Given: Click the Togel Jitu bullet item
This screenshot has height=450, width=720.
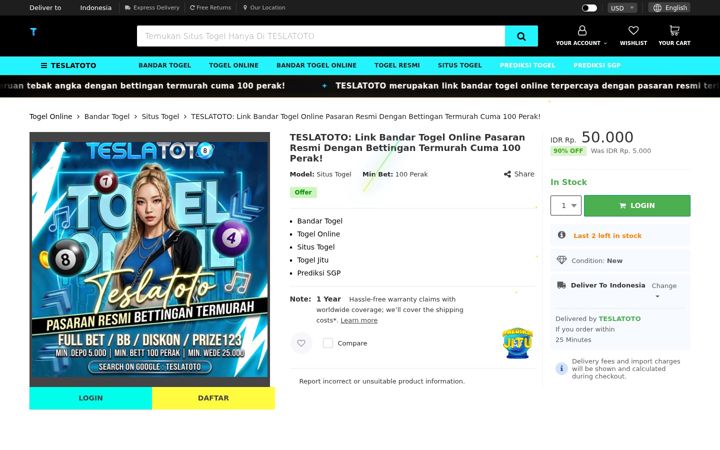Looking at the screenshot, I should point(313,260).
